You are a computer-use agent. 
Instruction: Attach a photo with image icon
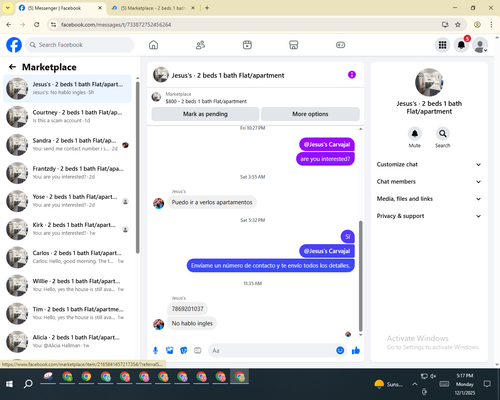[170, 350]
